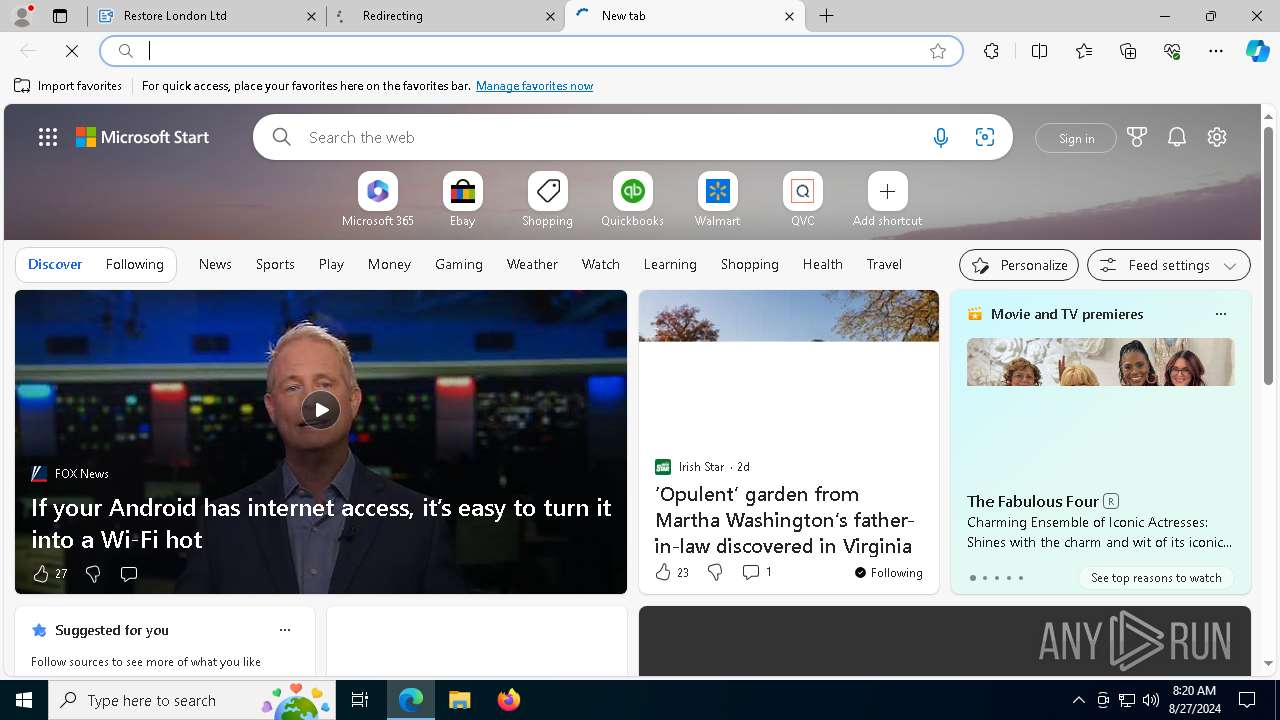The width and height of the screenshot is (1280, 720).
Task: Open page settings gear
Action: pos(1217,138)
